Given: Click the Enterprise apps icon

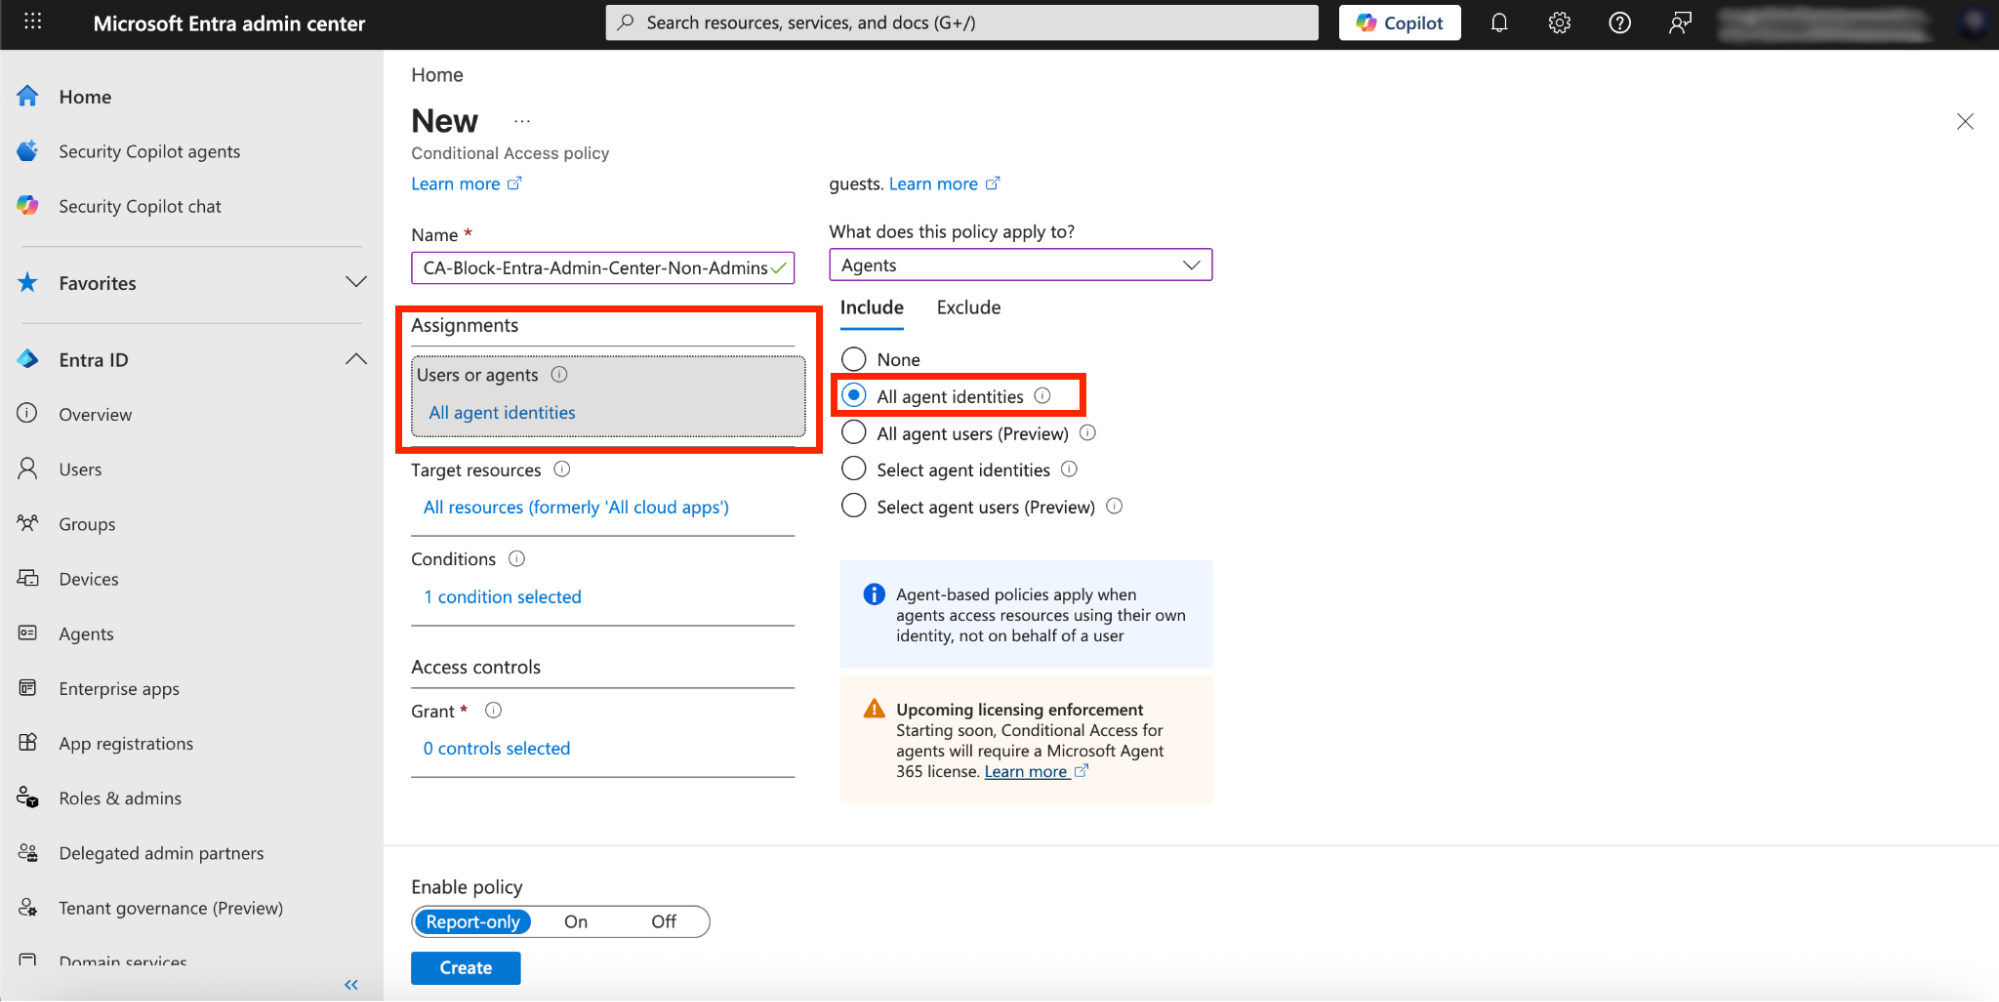Looking at the screenshot, I should tap(28, 688).
